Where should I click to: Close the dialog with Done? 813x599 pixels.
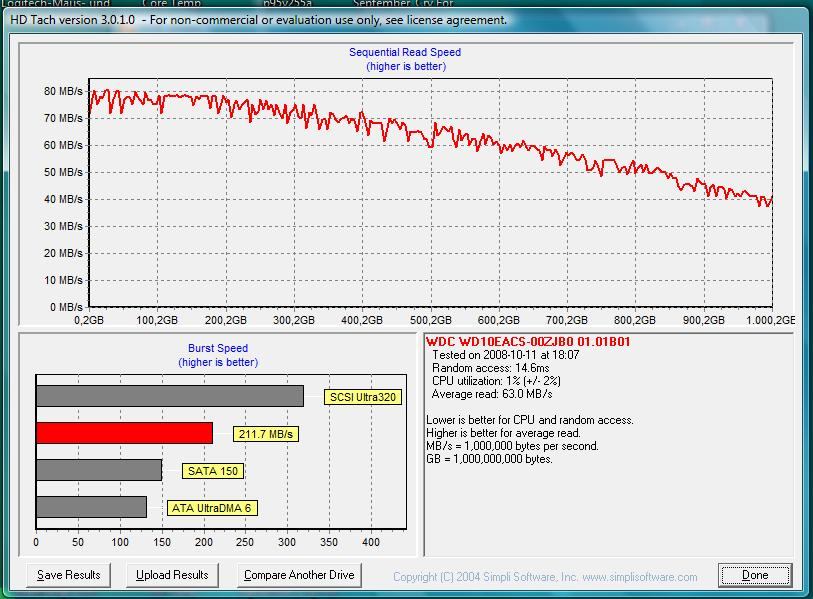(755, 575)
